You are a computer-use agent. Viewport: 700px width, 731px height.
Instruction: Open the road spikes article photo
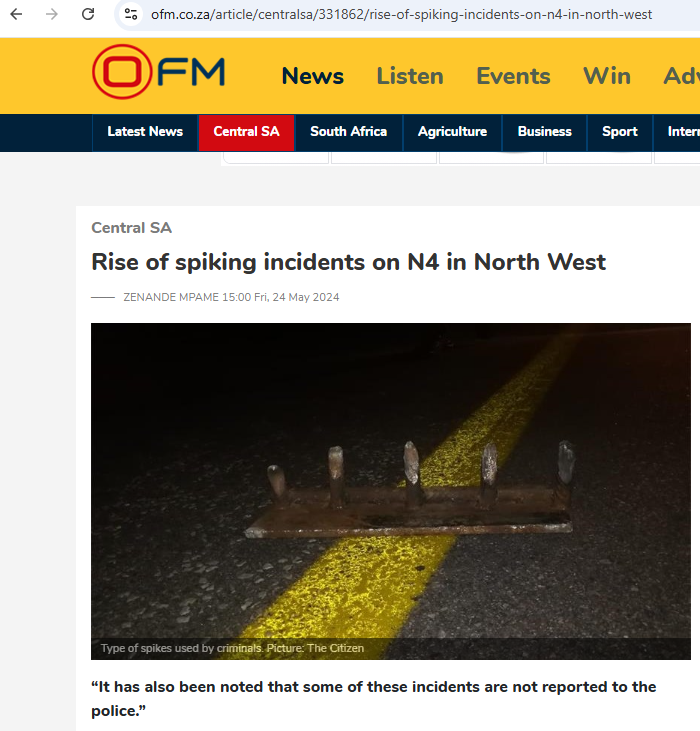pyautogui.click(x=391, y=491)
